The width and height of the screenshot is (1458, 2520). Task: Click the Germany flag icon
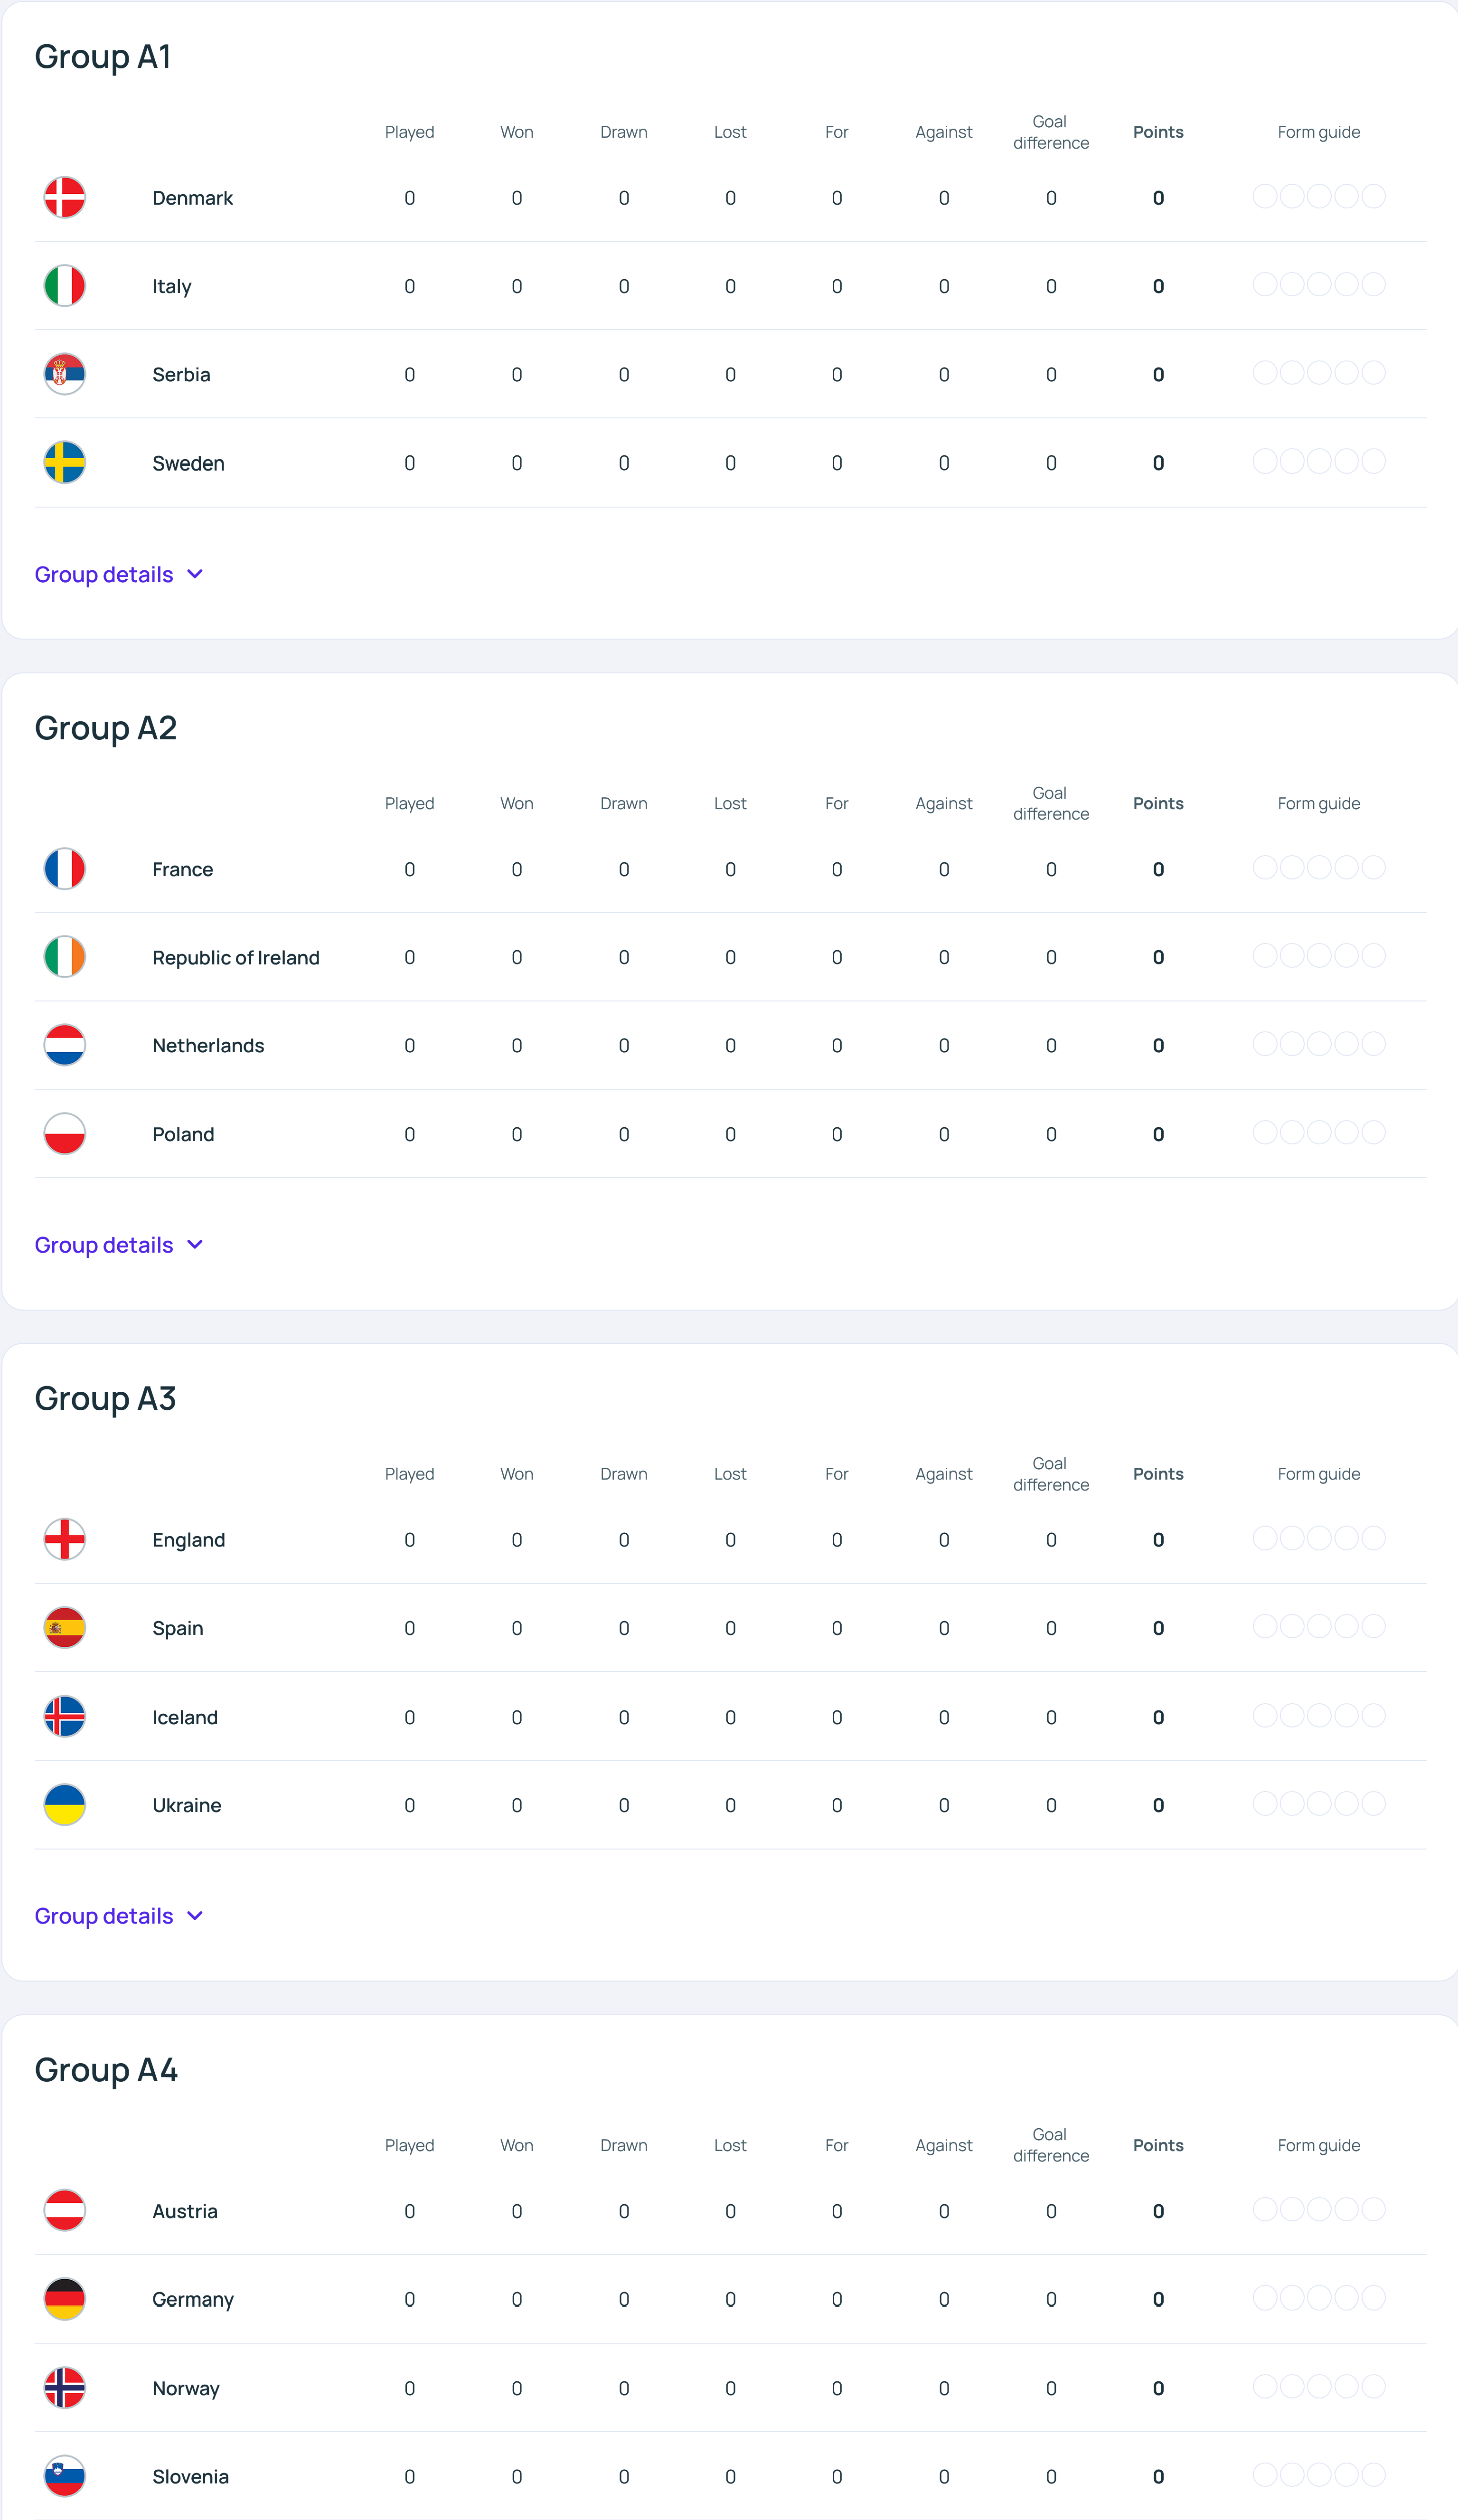65,2299
